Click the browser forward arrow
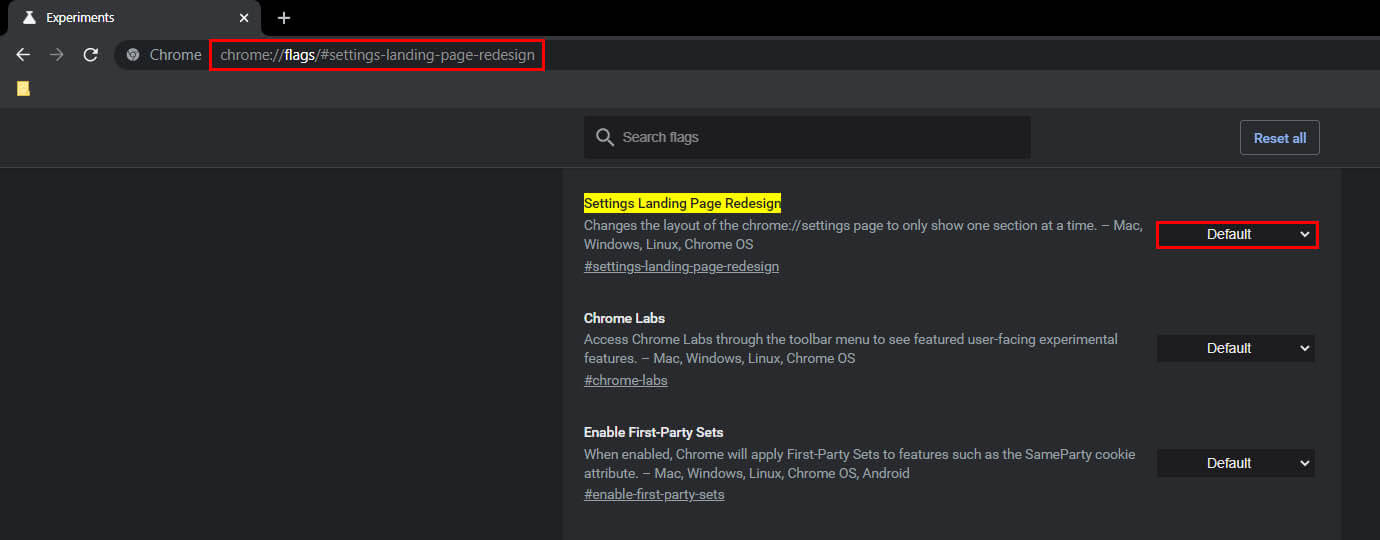The height and width of the screenshot is (540, 1380). pyautogui.click(x=57, y=55)
